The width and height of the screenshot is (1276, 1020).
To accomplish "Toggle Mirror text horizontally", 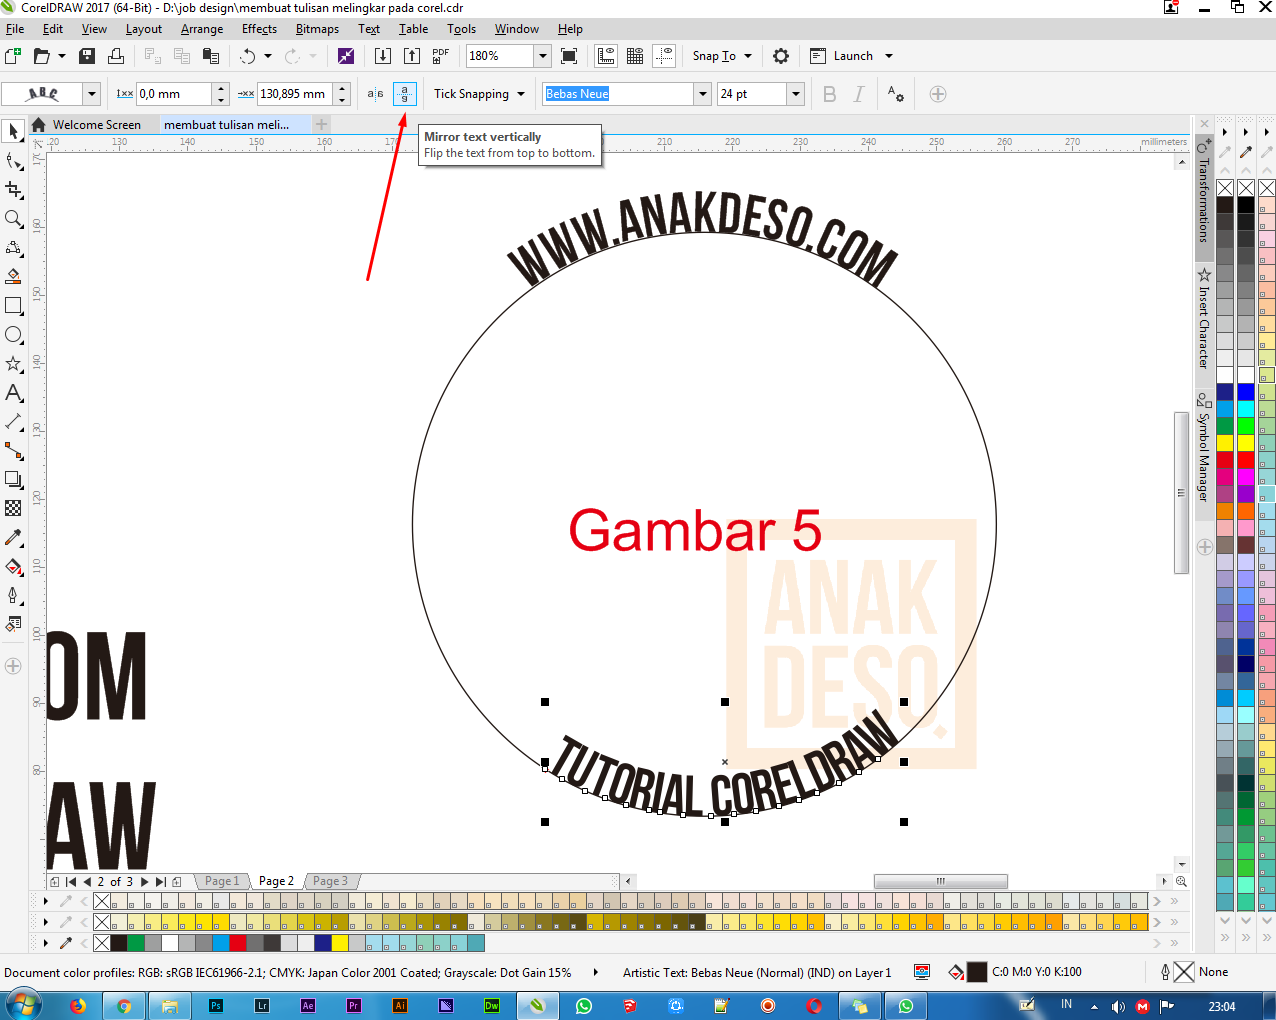I will click(x=375, y=94).
